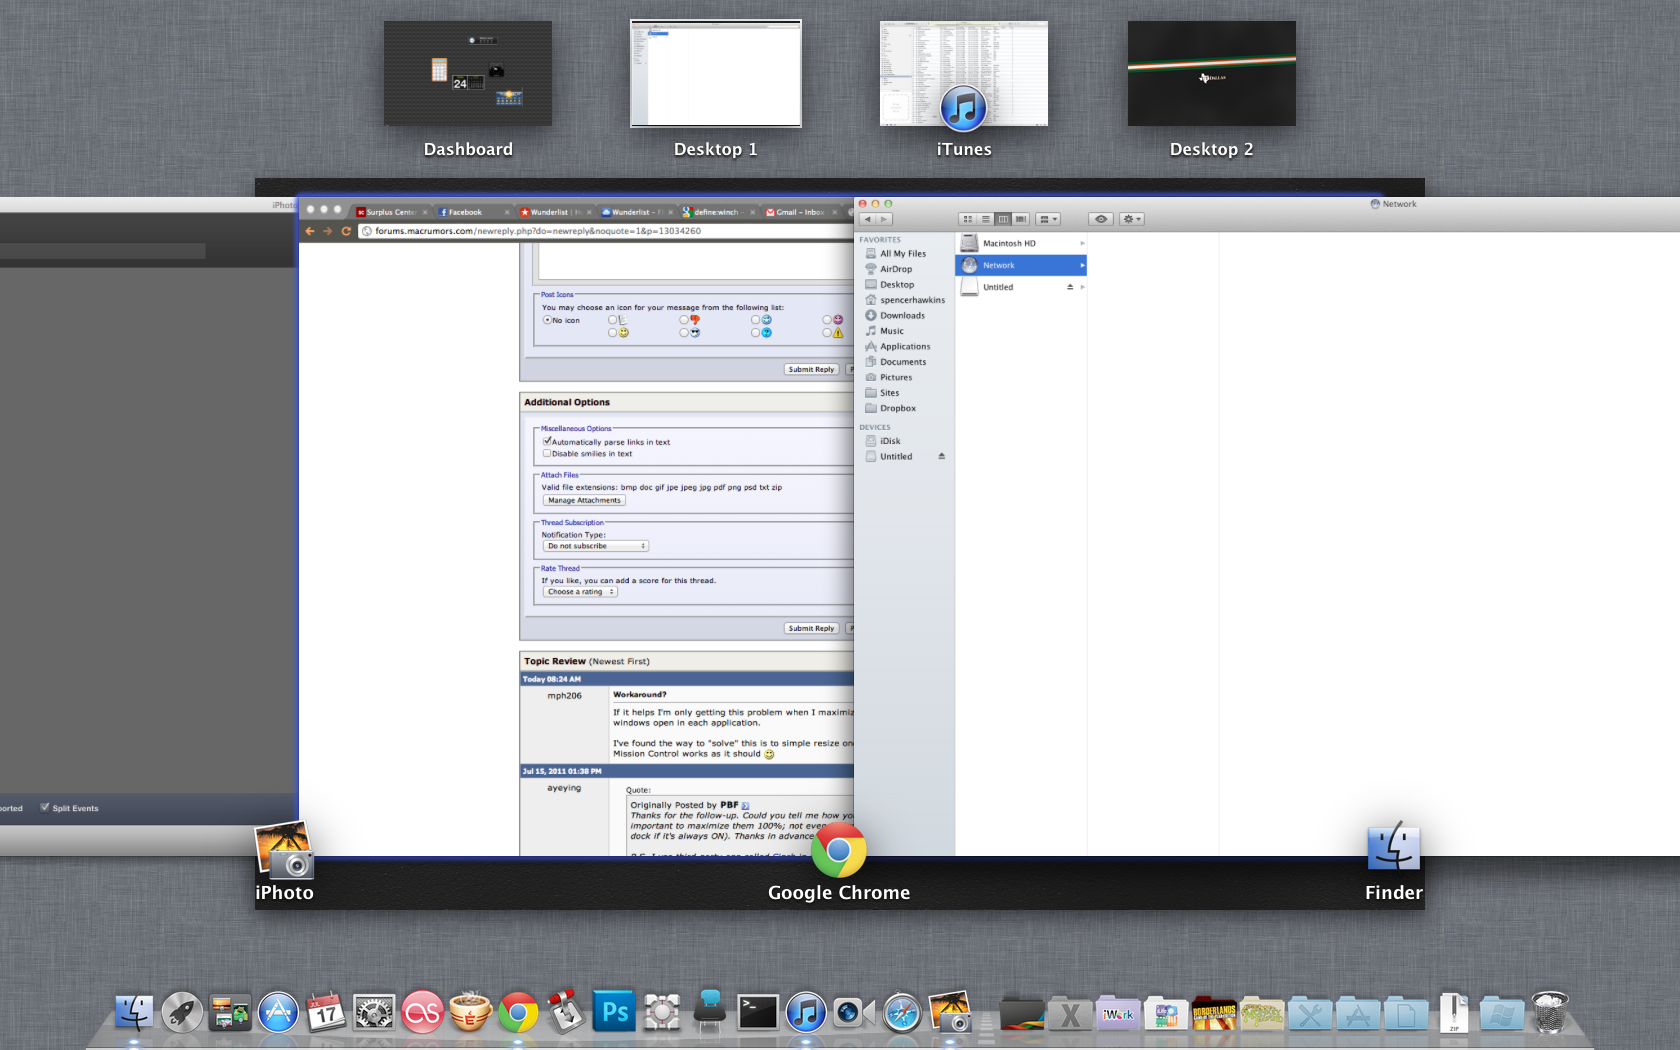Viewport: 1680px width, 1050px height.
Task: Open Safari from the Dock
Action: [902, 1013]
